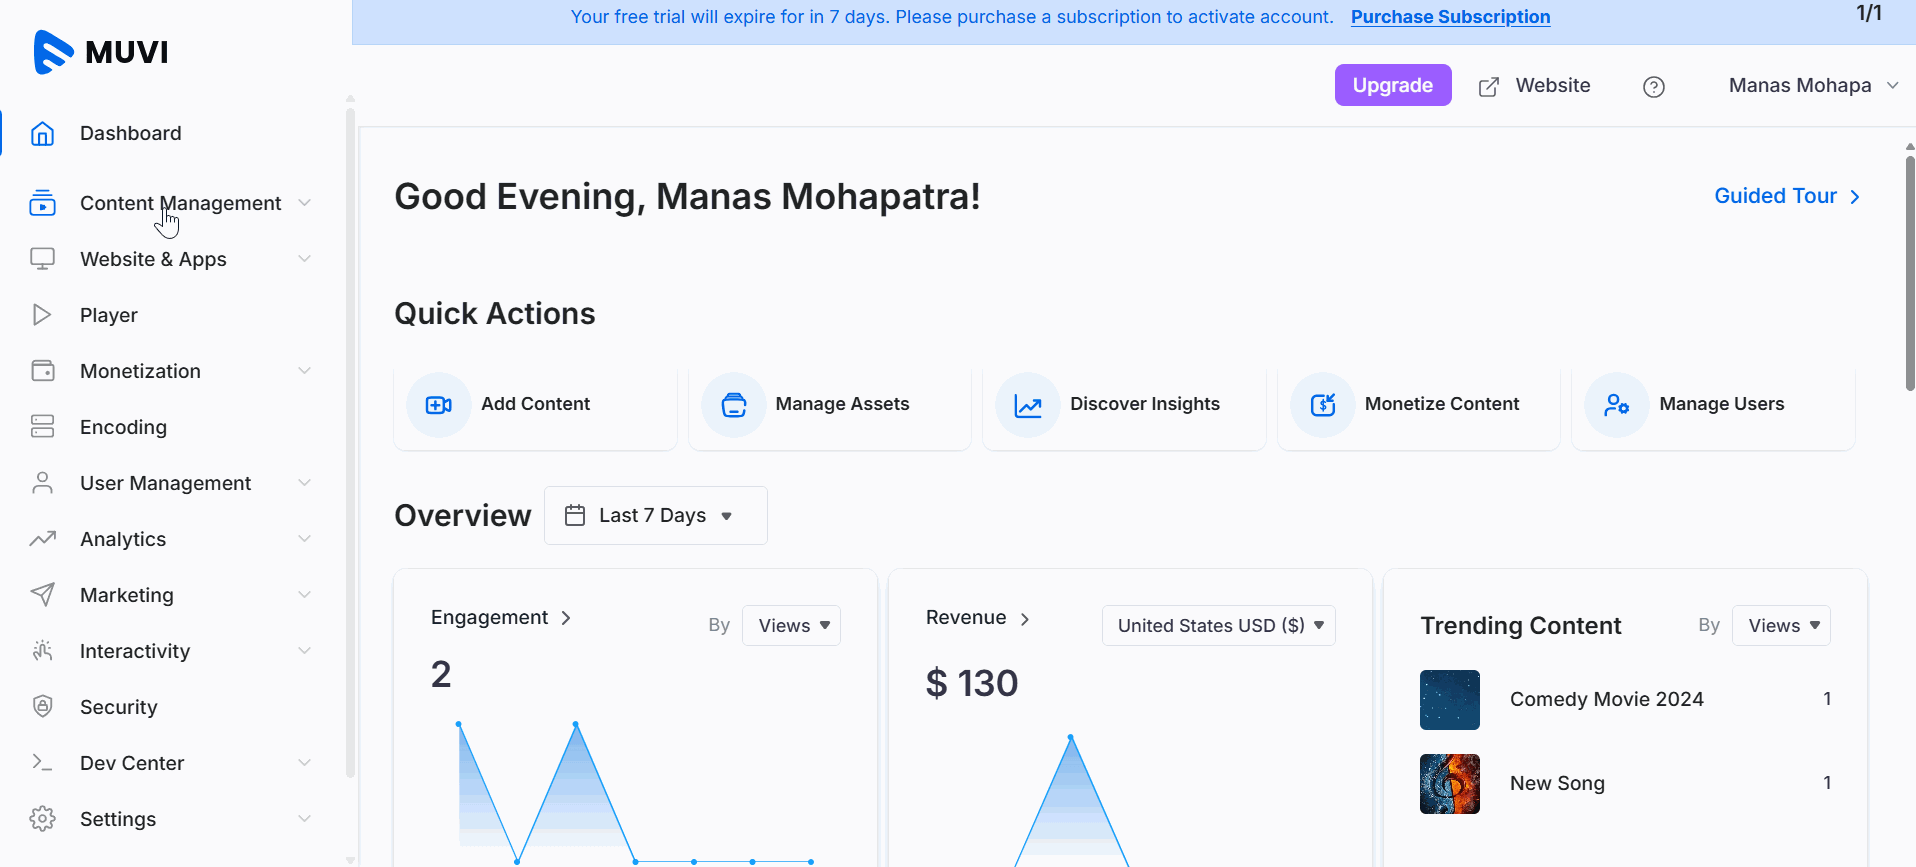The width and height of the screenshot is (1916, 867).
Task: Expand the Monetization submenu chevron
Action: point(304,371)
